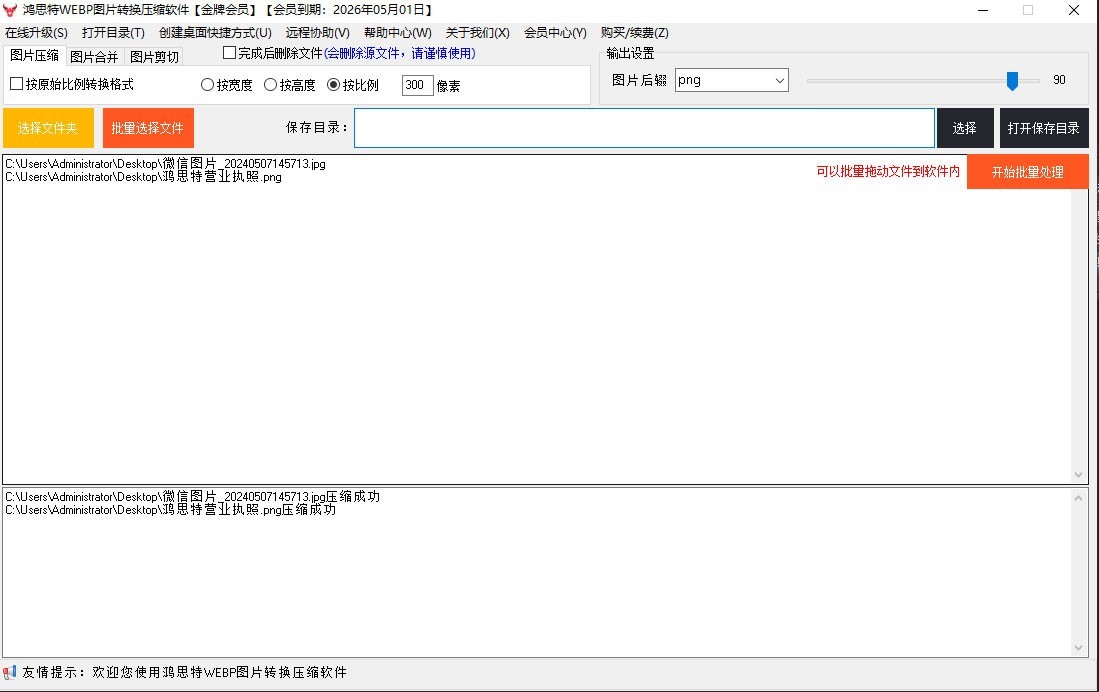Image resolution: width=1099 pixels, height=692 pixels.
Task: Choose the 按比例 radio option
Action: point(334,86)
